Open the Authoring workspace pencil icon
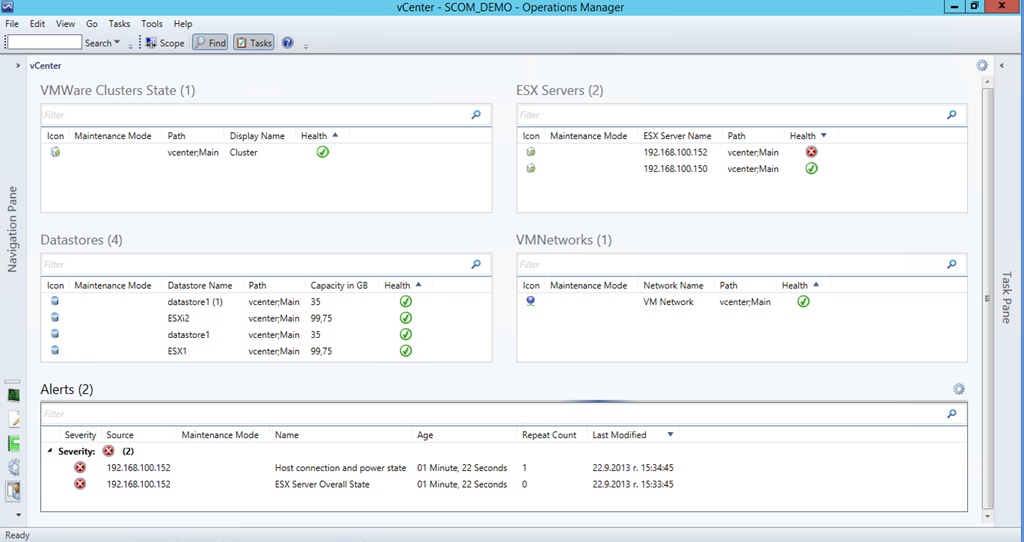Image resolution: width=1024 pixels, height=542 pixels. point(14,419)
